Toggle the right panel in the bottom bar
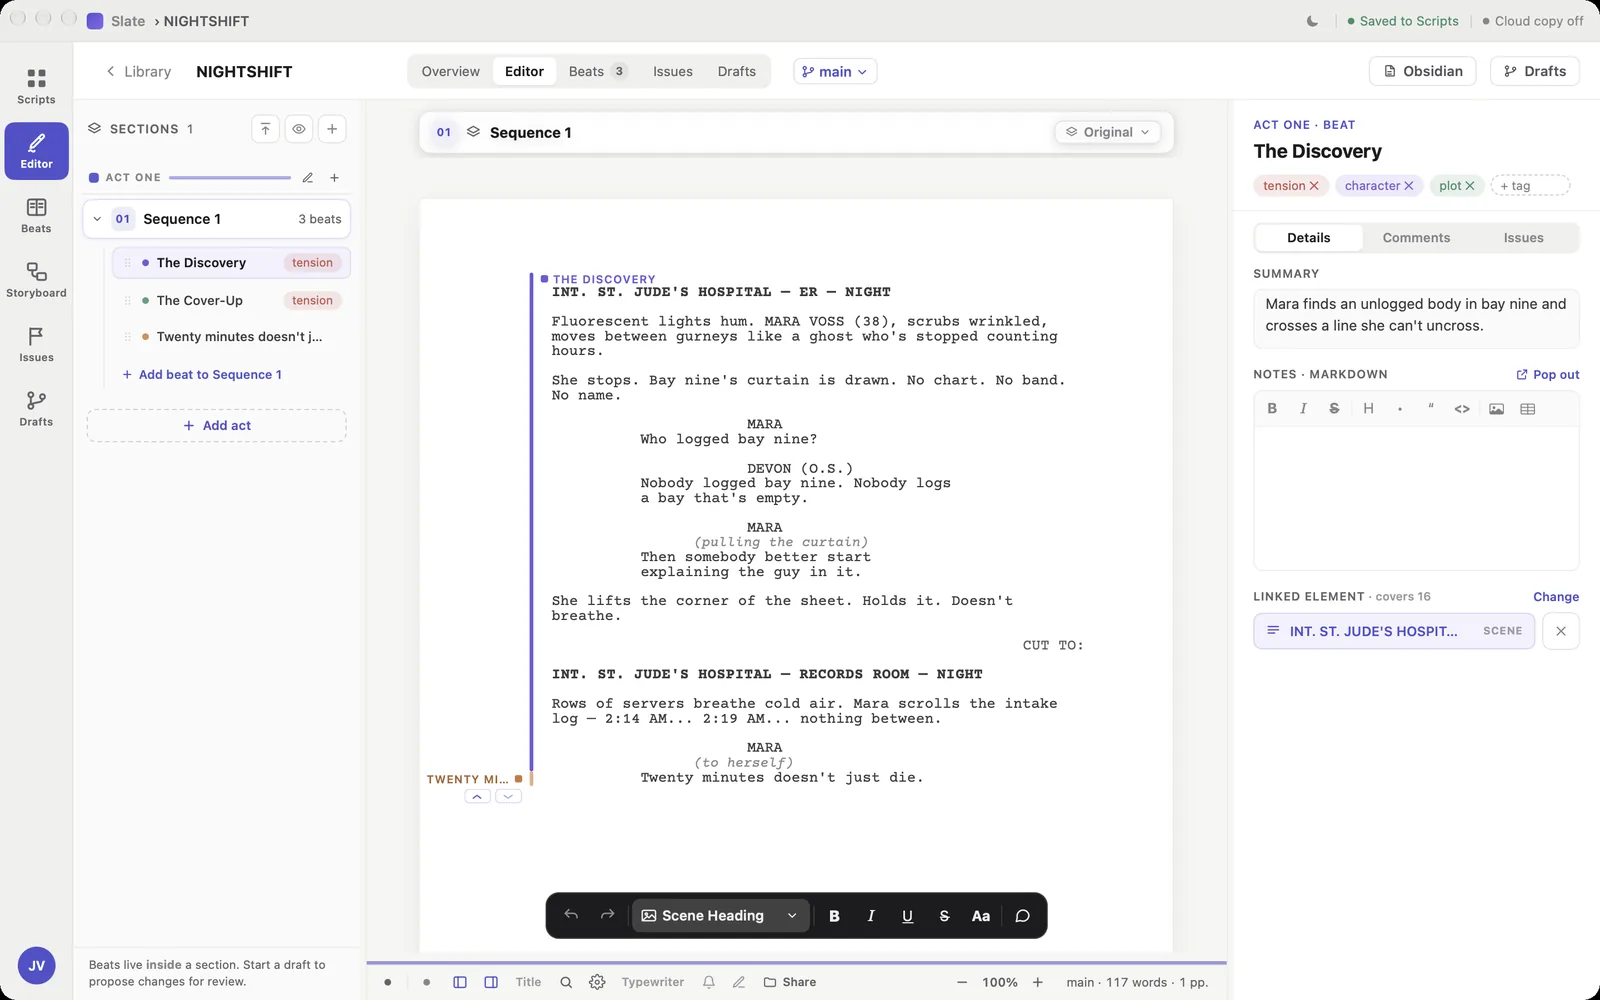1600x1000 pixels. pyautogui.click(x=491, y=982)
